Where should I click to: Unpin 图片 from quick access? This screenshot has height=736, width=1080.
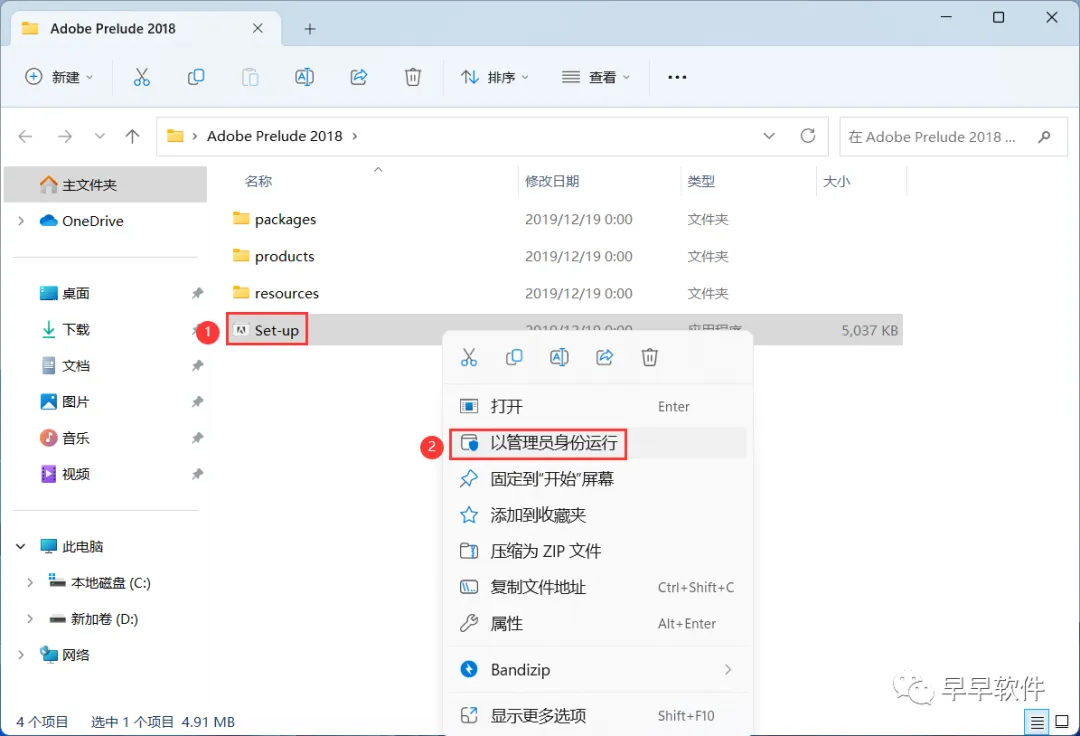(198, 401)
